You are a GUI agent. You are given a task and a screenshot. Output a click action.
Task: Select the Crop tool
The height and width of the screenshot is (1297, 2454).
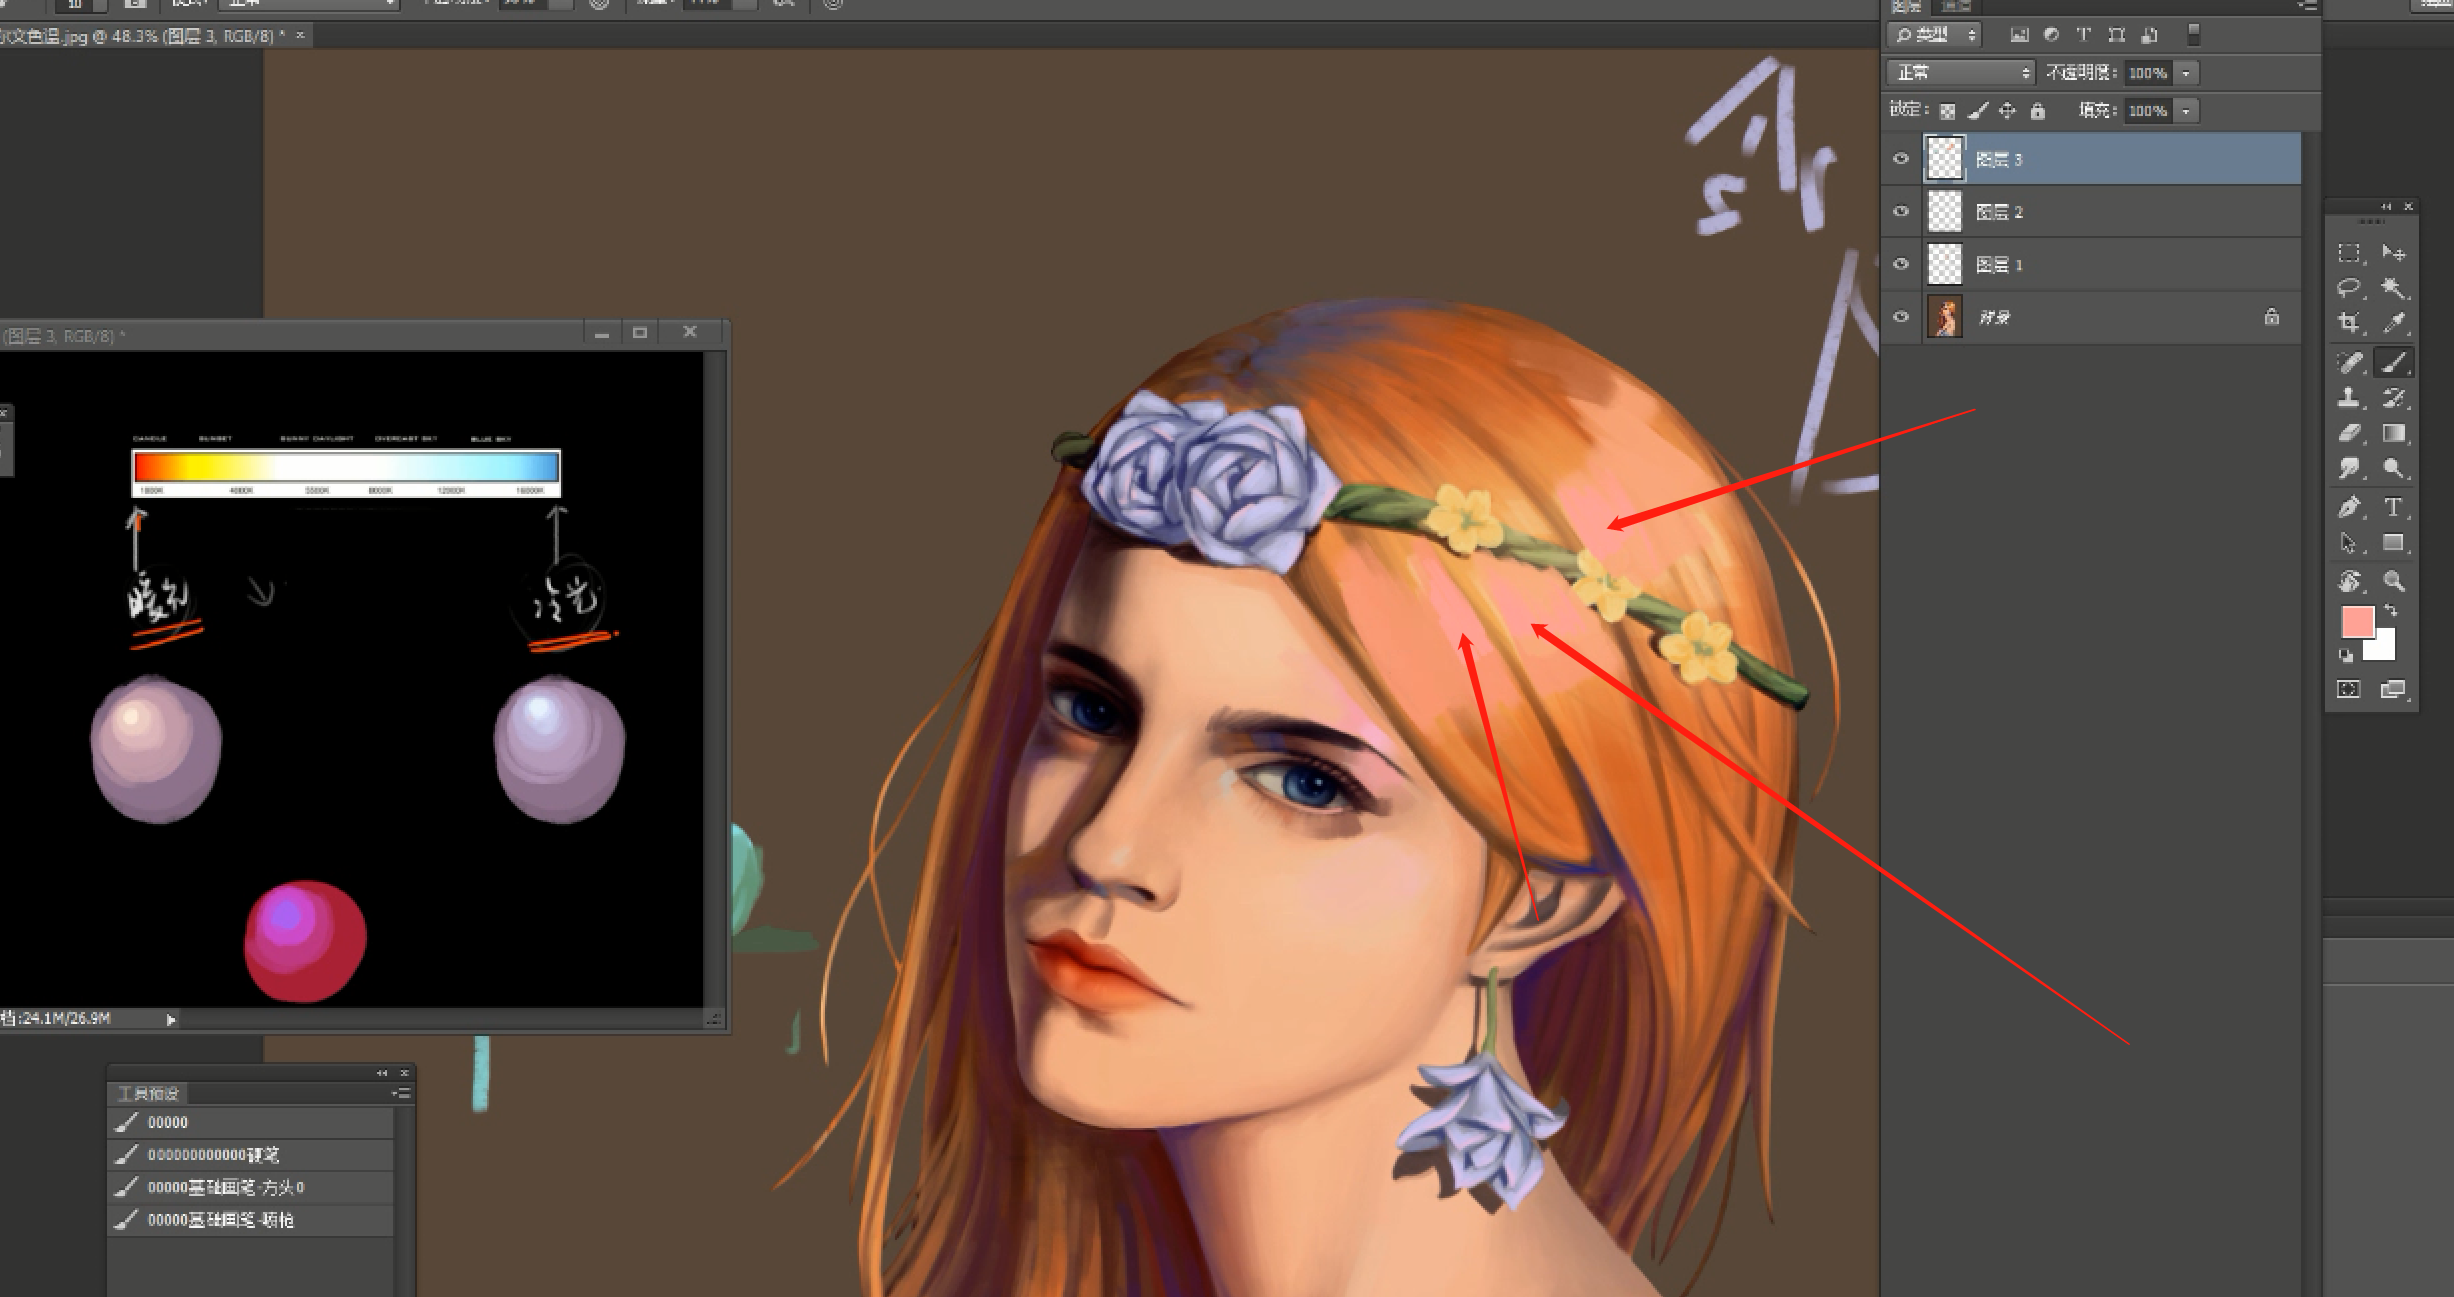pos(2348,323)
